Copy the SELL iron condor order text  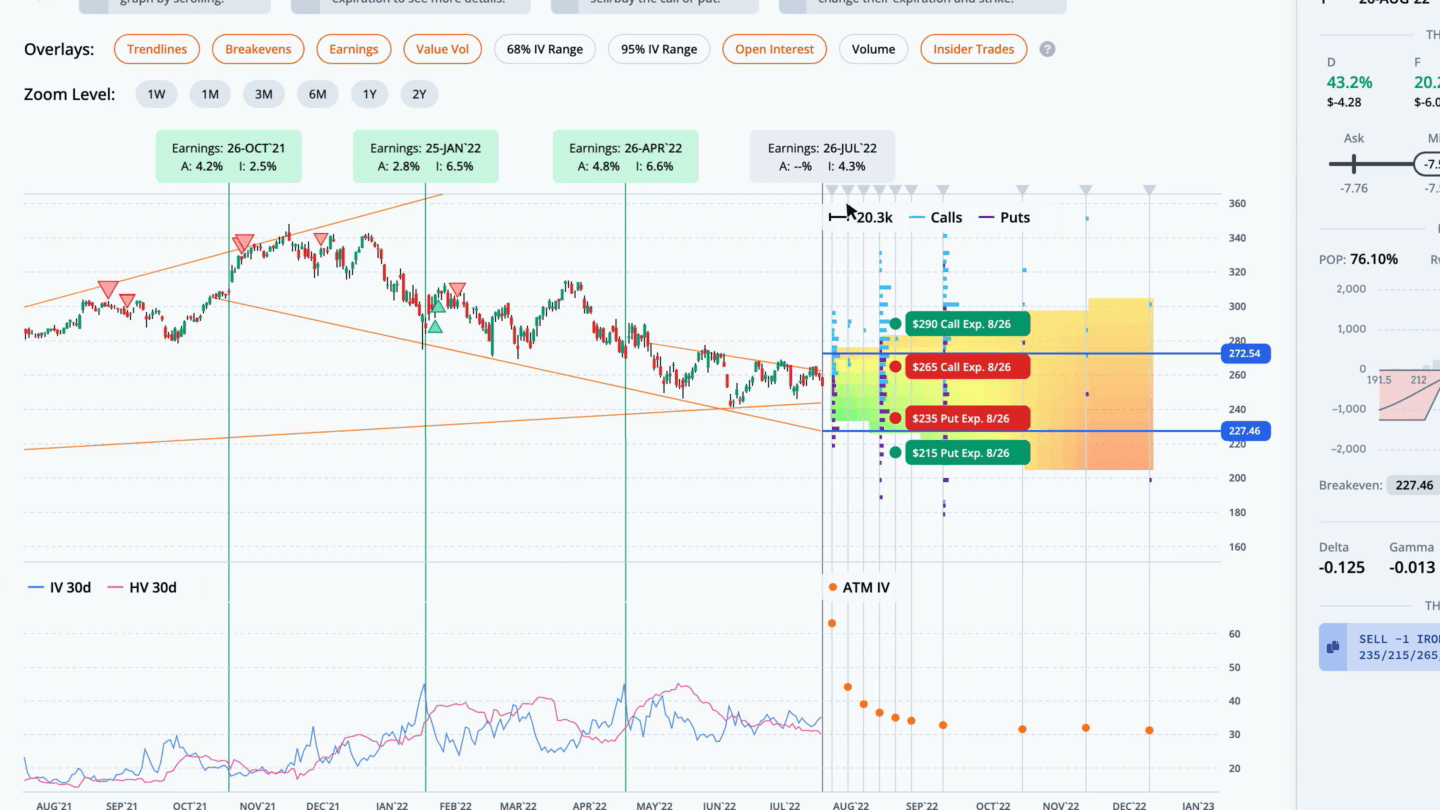(x=1333, y=647)
